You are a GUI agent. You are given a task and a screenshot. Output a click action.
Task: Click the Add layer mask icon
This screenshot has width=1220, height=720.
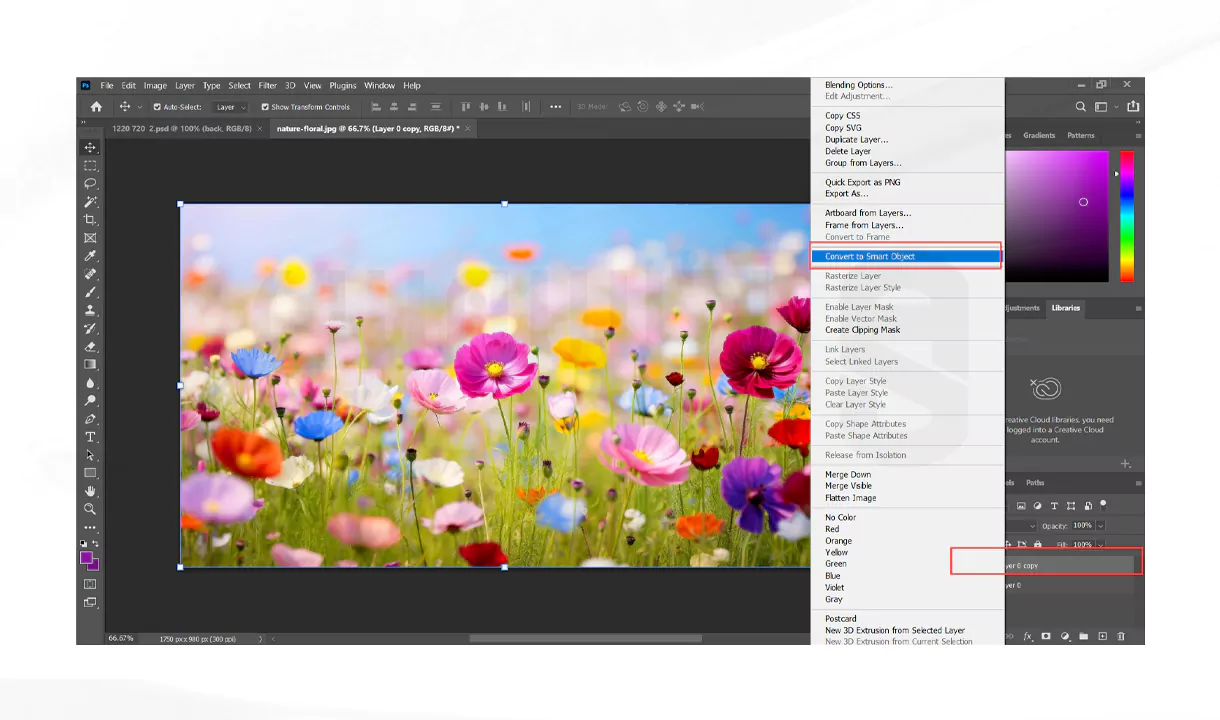[x=1046, y=636]
